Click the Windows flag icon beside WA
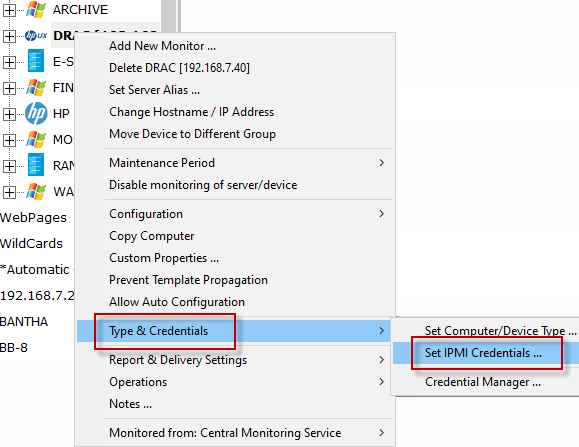579x447 pixels. 36,191
